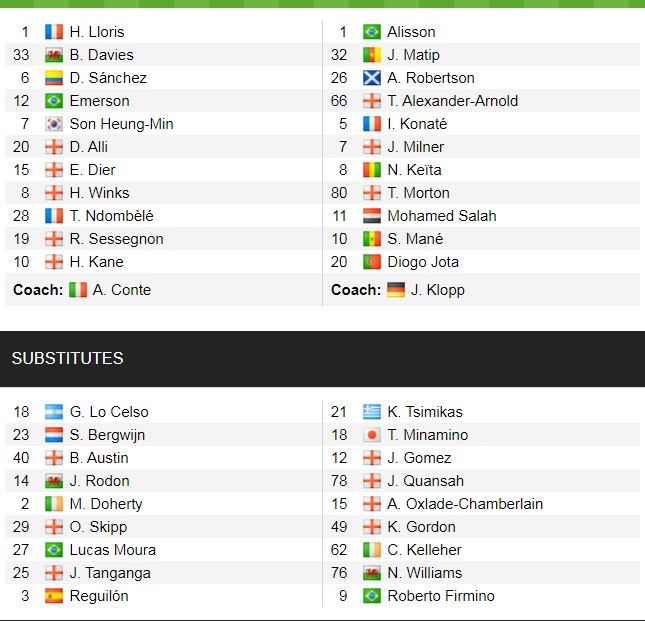Screen dimensions: 645x621
Task: Click substitute Lucas Moura's name
Action: 112,550
